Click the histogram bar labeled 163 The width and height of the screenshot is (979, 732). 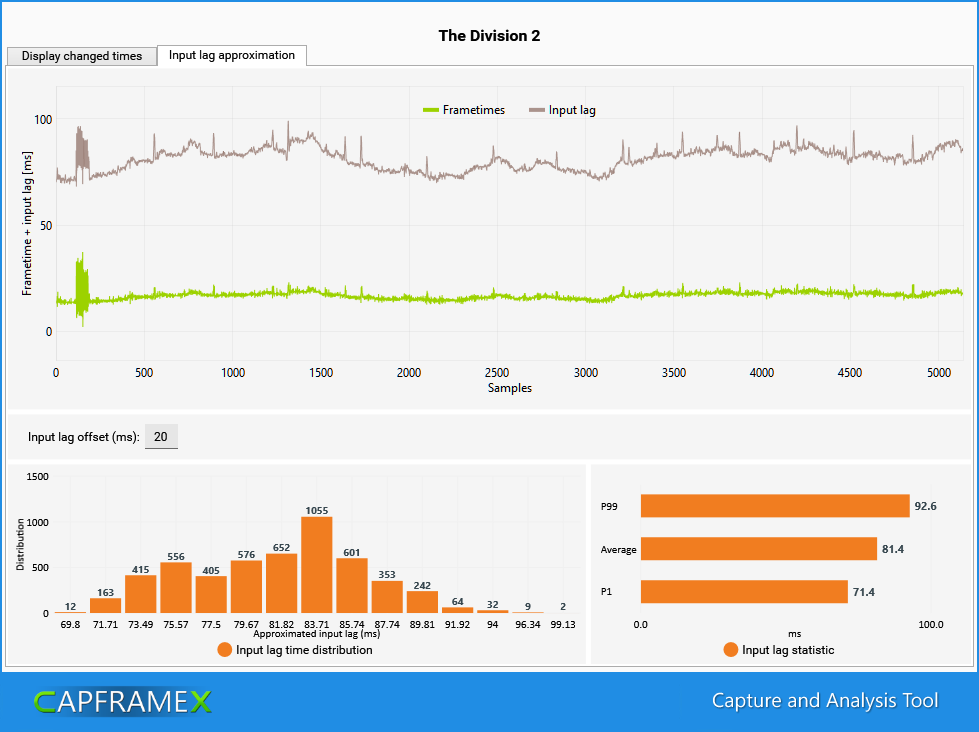coord(106,606)
